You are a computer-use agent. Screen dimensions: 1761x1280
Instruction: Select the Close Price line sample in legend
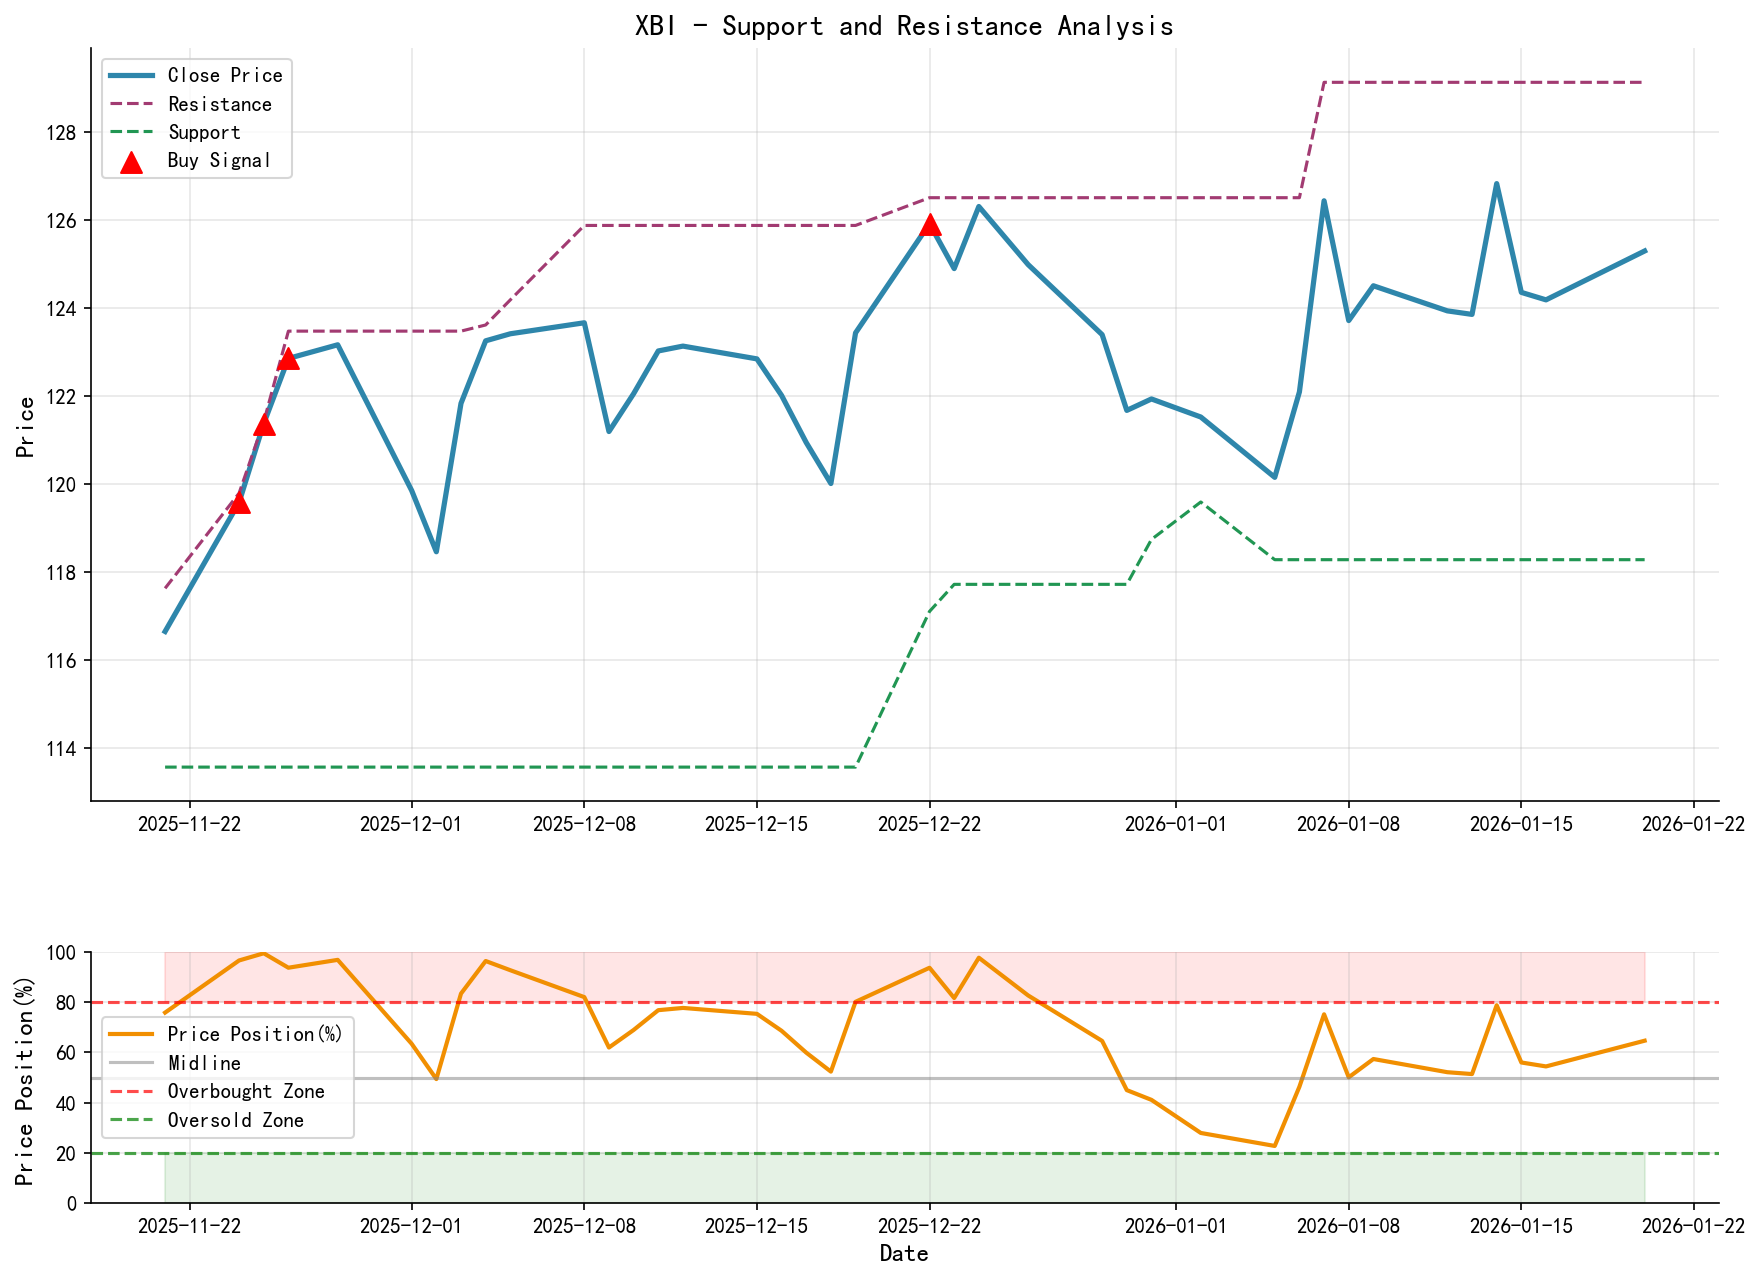[131, 74]
